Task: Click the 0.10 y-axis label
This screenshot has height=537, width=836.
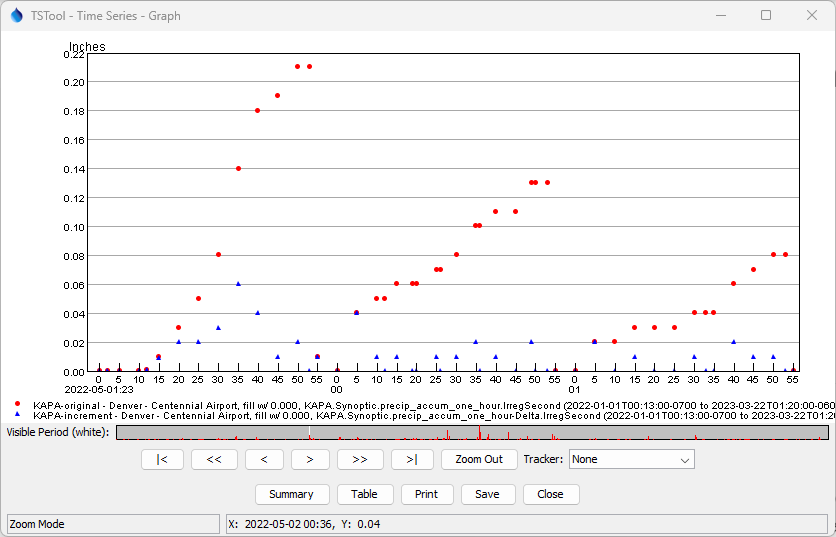Action: tap(74, 228)
